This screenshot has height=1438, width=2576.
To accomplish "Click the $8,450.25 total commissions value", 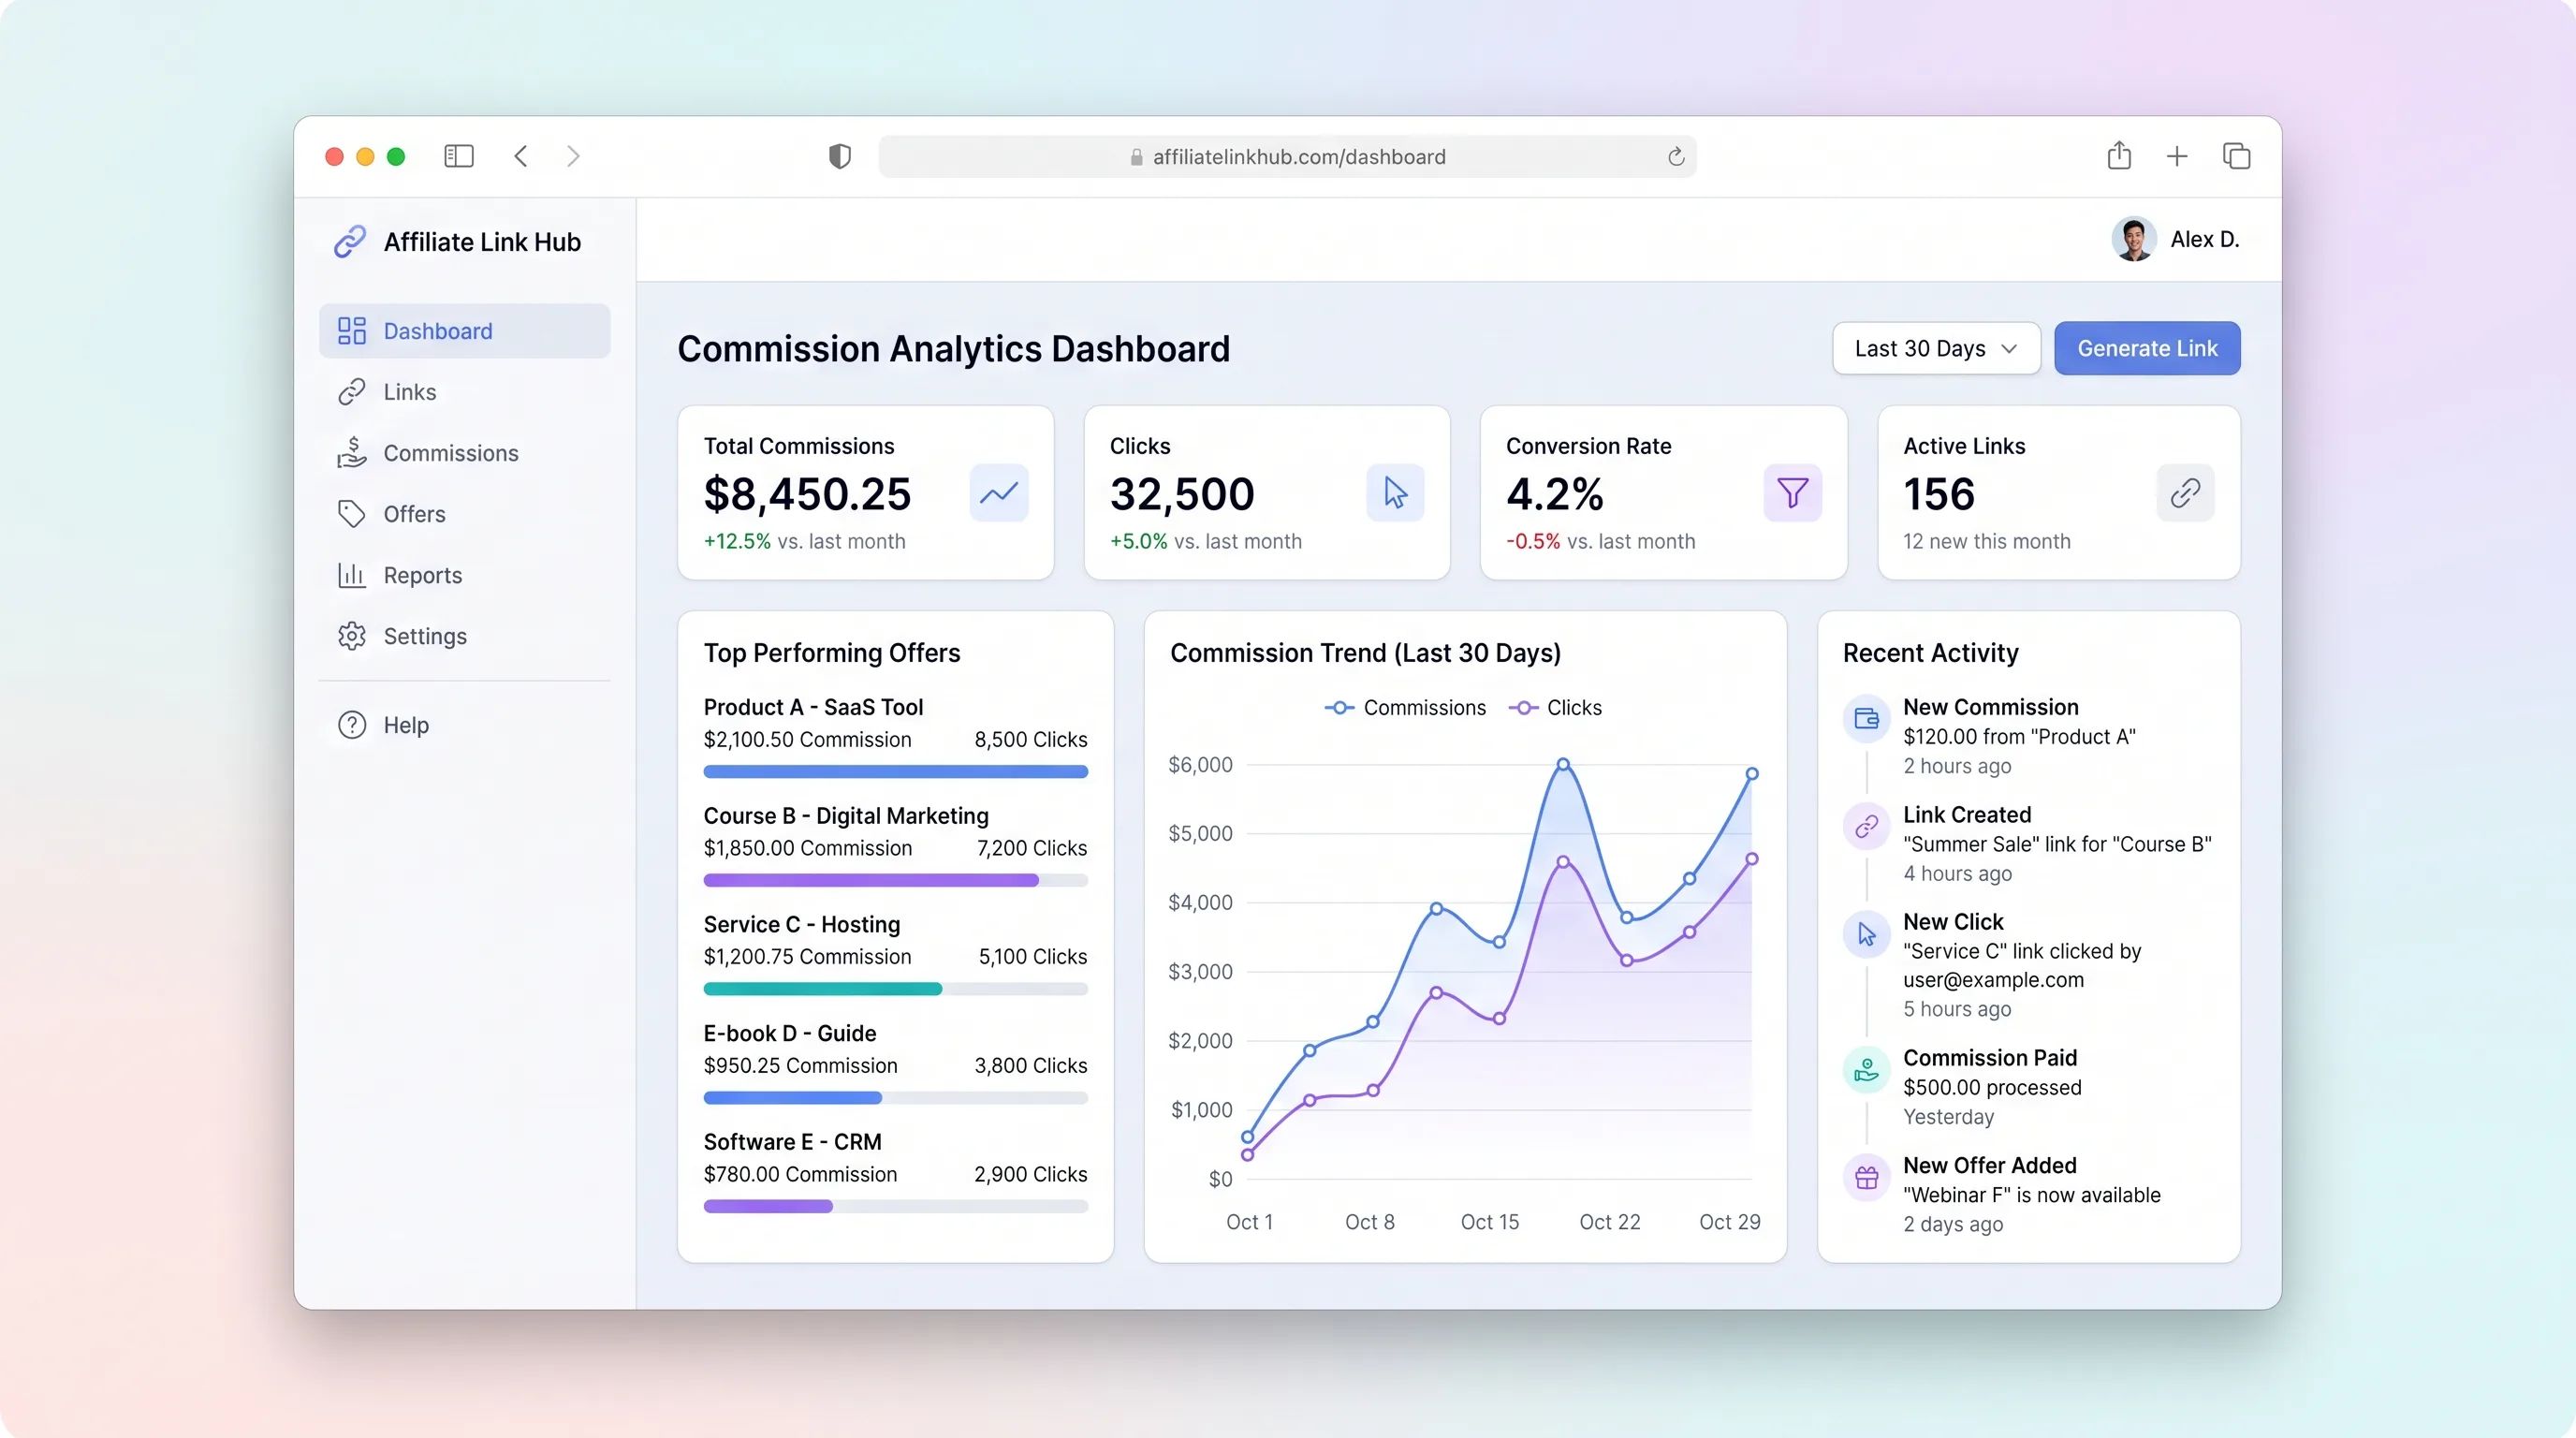I will coord(807,494).
